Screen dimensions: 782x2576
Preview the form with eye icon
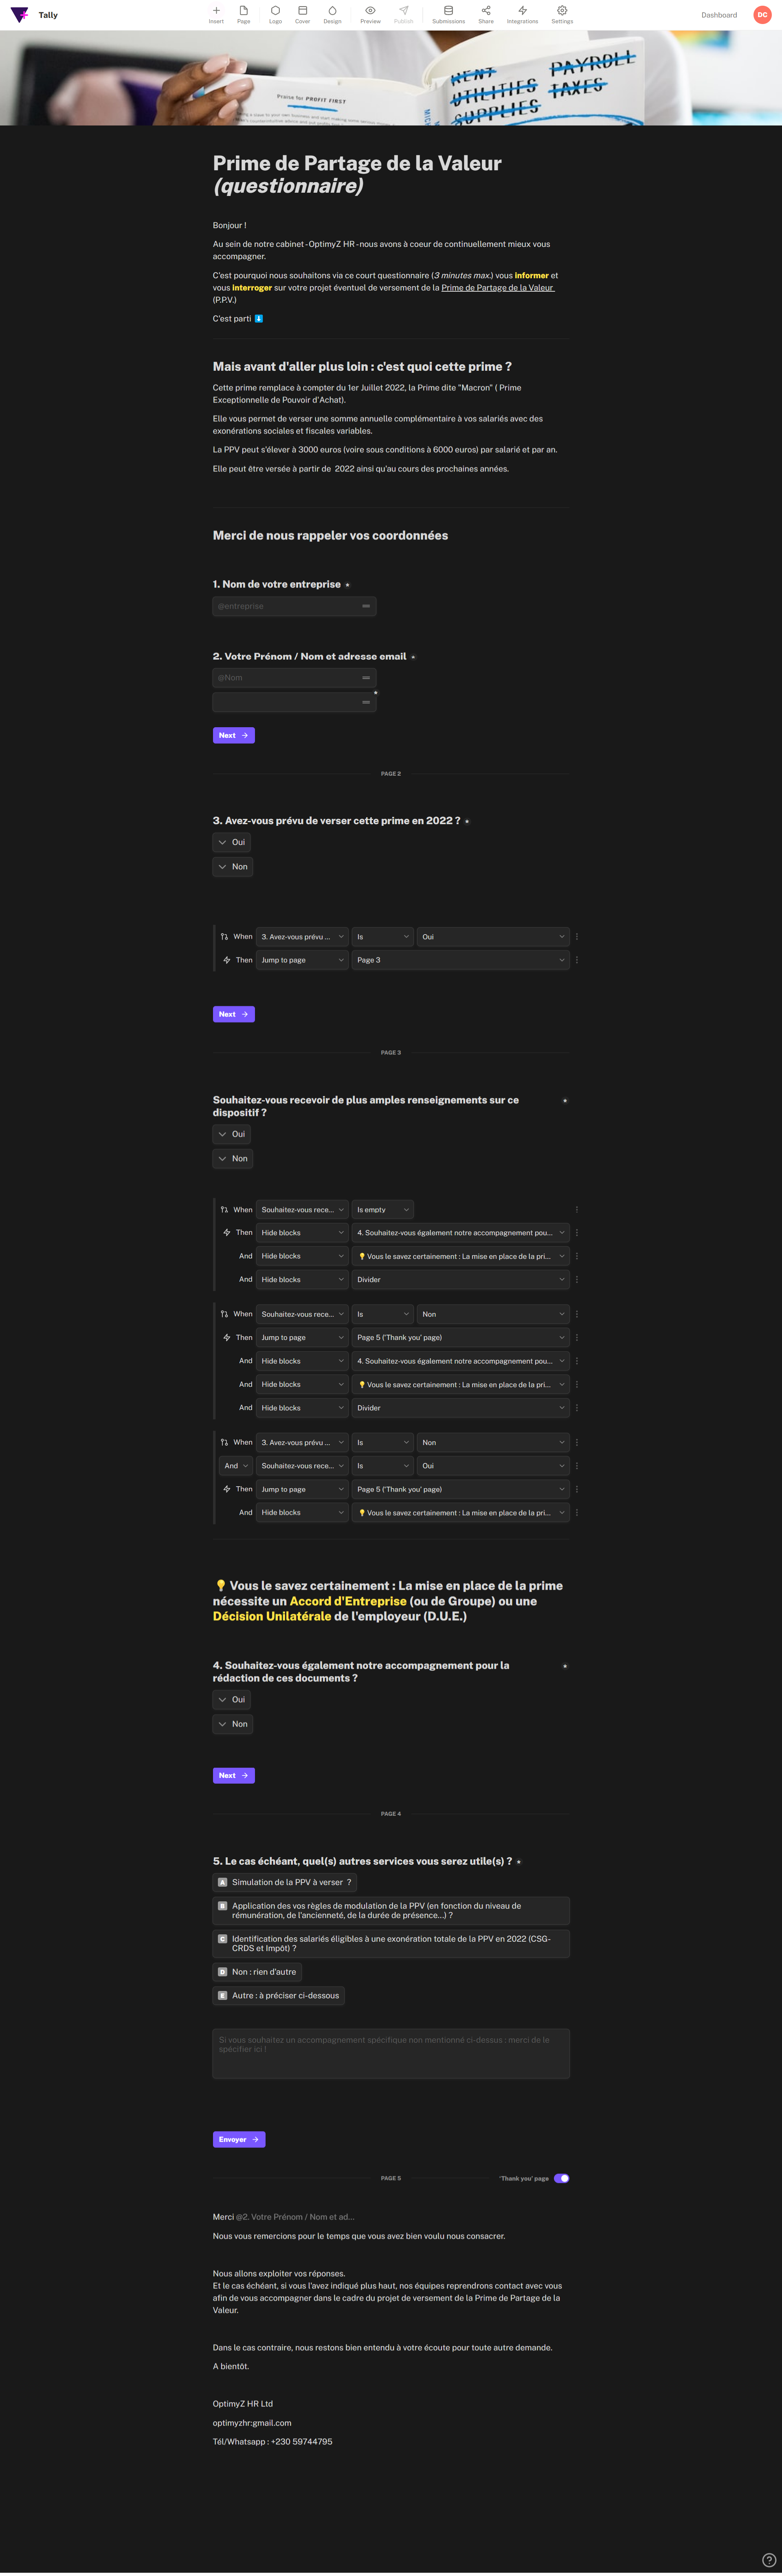point(370,11)
